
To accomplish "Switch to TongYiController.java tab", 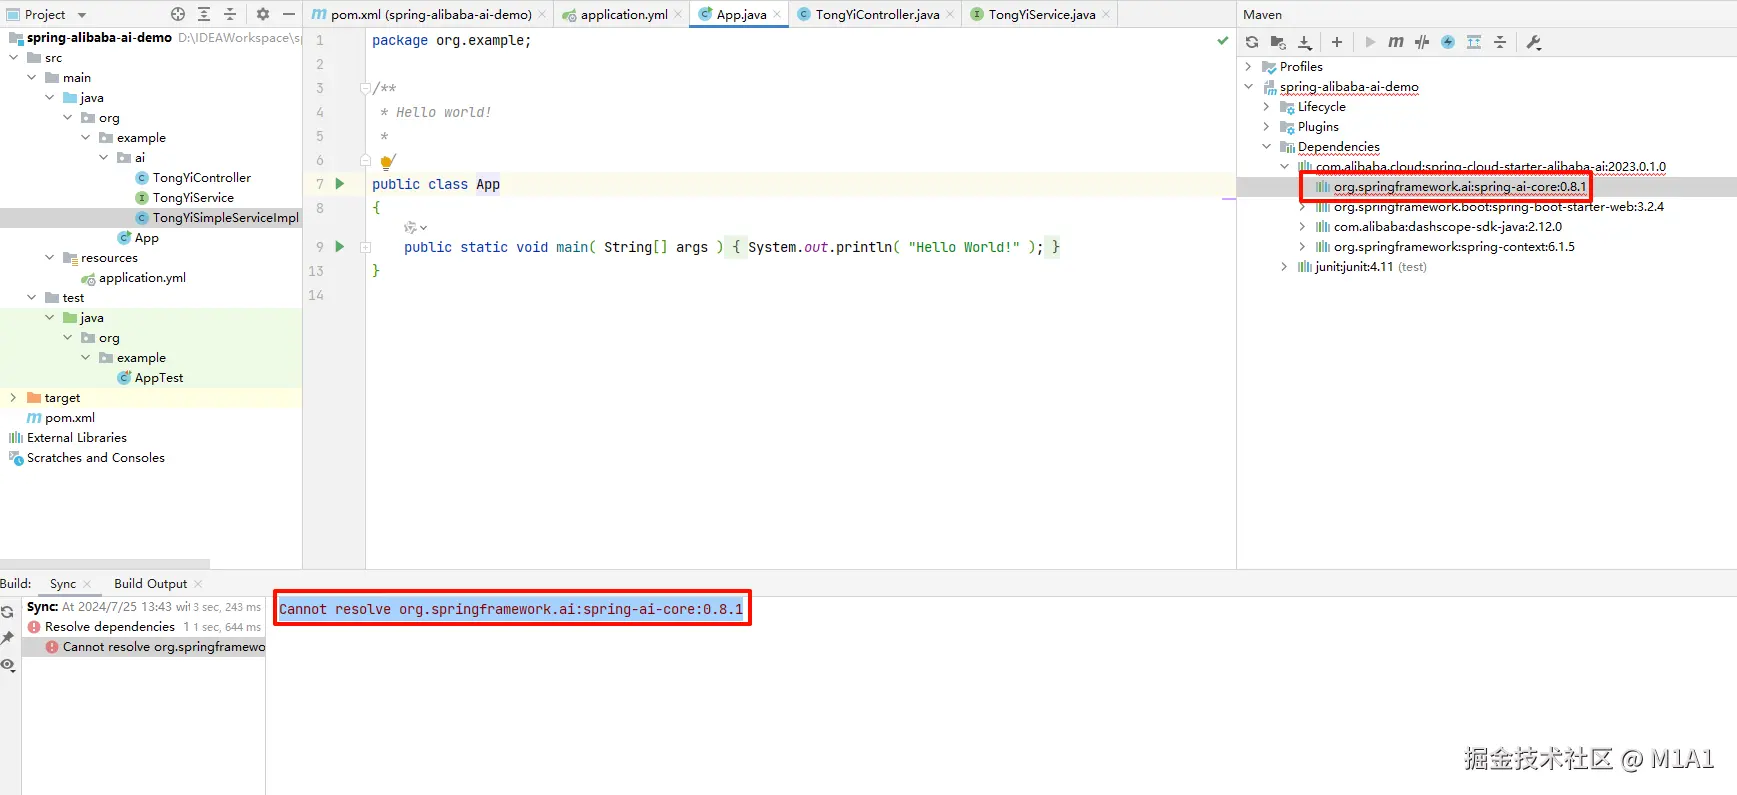I will [876, 14].
